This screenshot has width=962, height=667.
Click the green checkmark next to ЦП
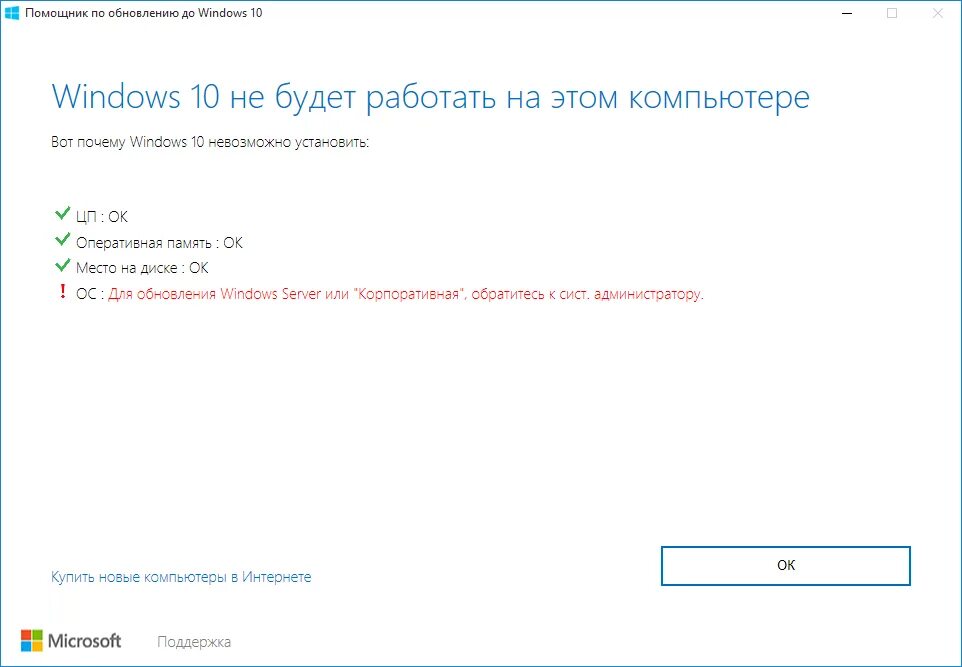click(x=63, y=214)
